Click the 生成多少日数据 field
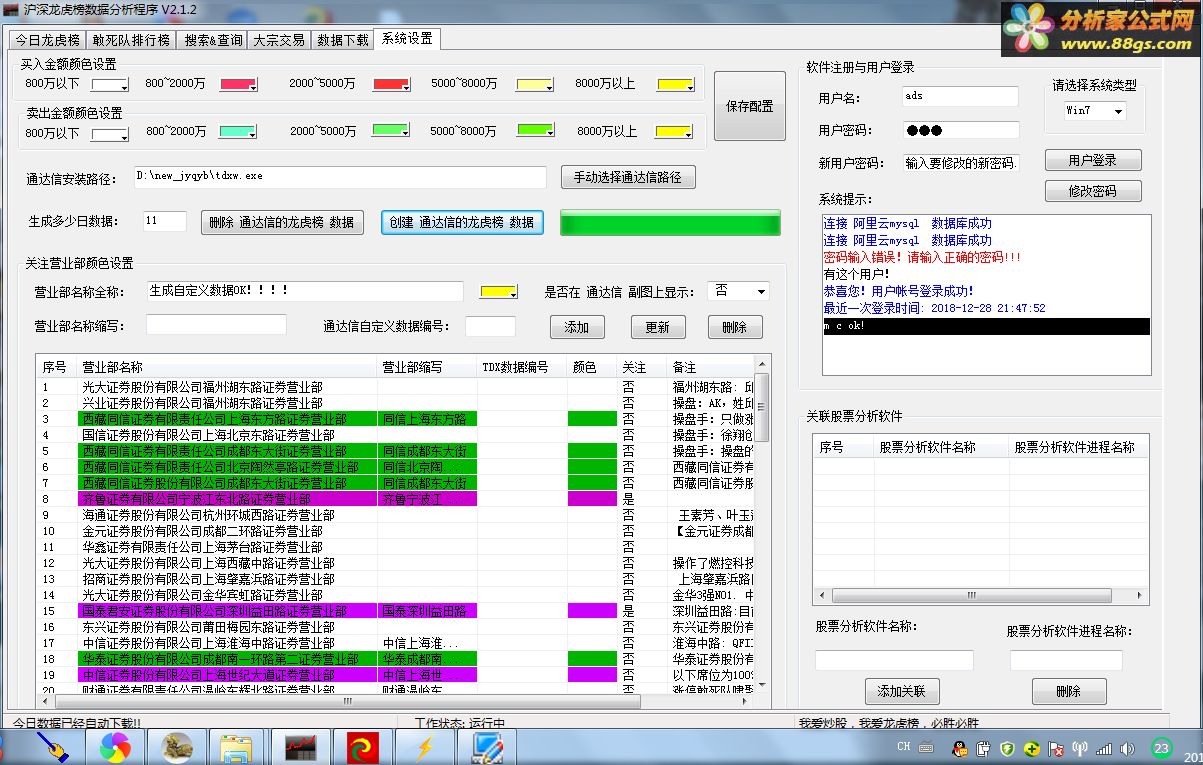Screen dimensions: 1203x765 tap(165, 221)
